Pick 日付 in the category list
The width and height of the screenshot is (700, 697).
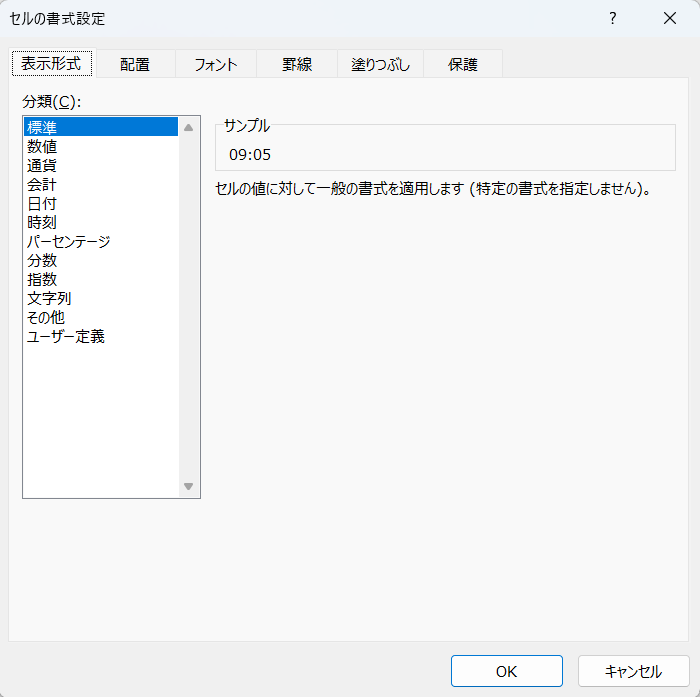(101, 204)
